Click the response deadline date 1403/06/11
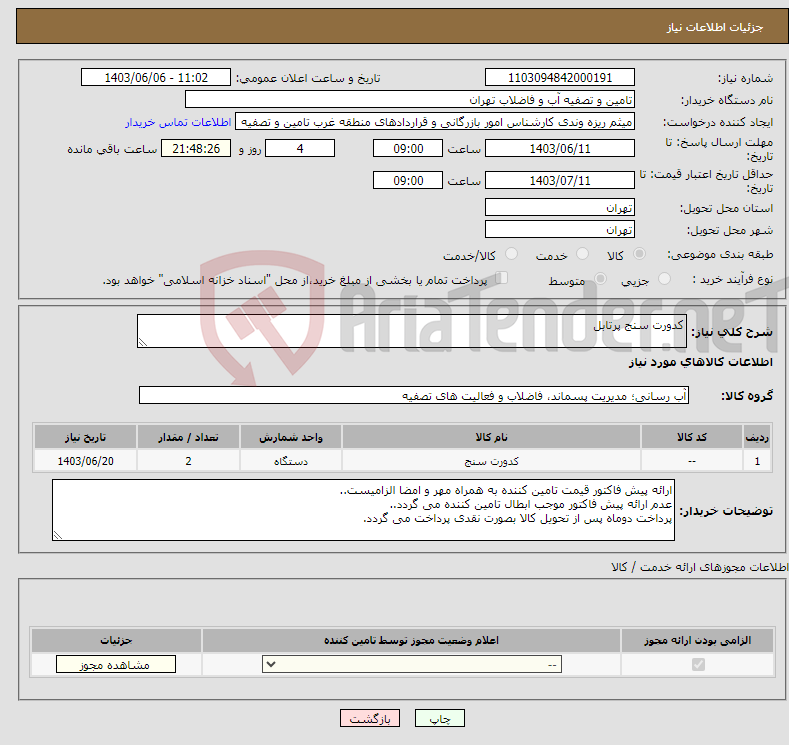 (560, 148)
